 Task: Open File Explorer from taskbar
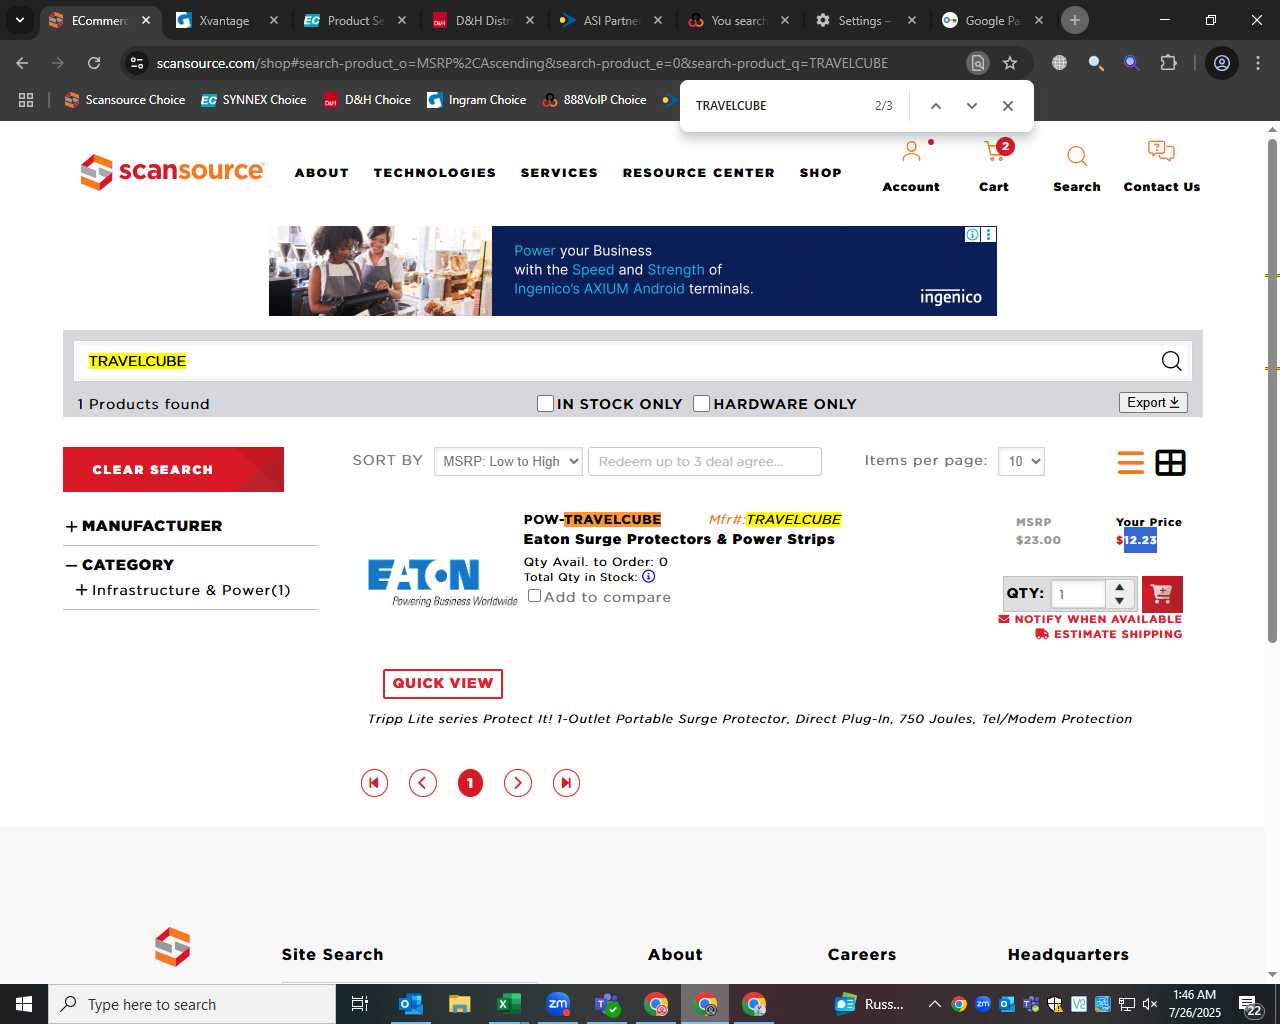coord(459,1004)
